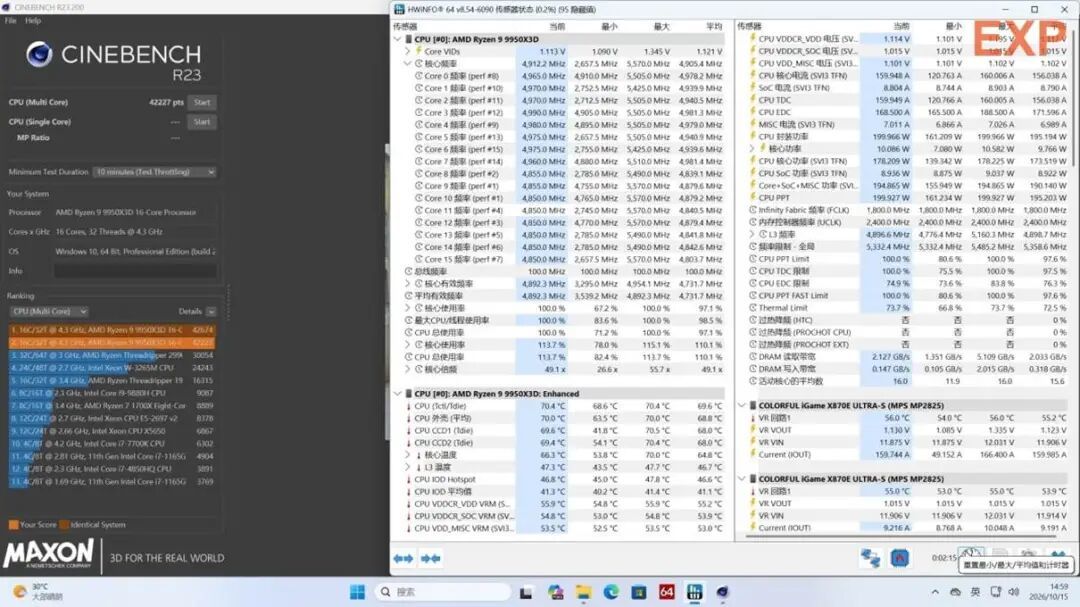This screenshot has height=607, width=1080.
Task: Collapse the CPU [#0] Enhanced group
Action: 397,394
